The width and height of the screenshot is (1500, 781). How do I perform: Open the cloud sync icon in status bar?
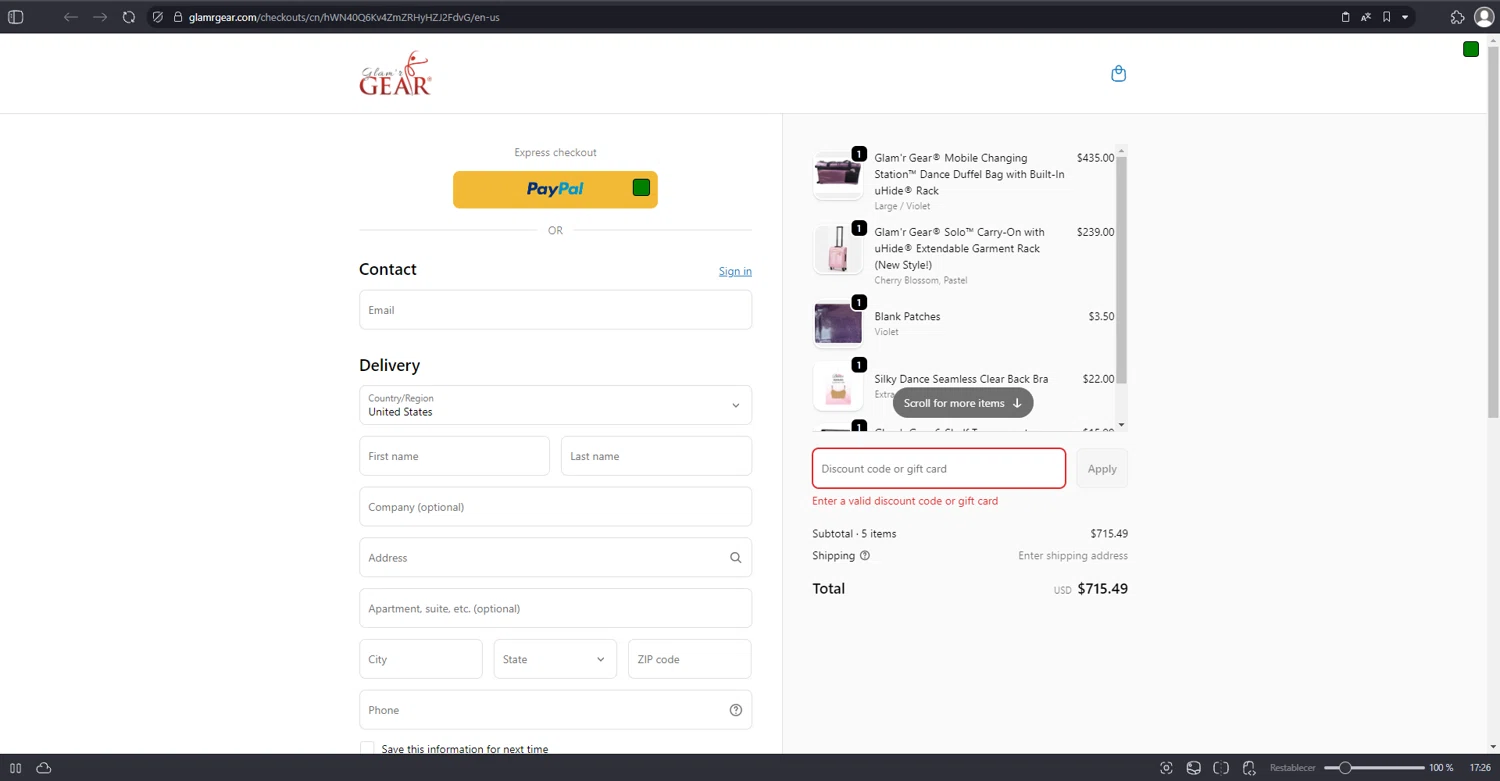(43, 768)
